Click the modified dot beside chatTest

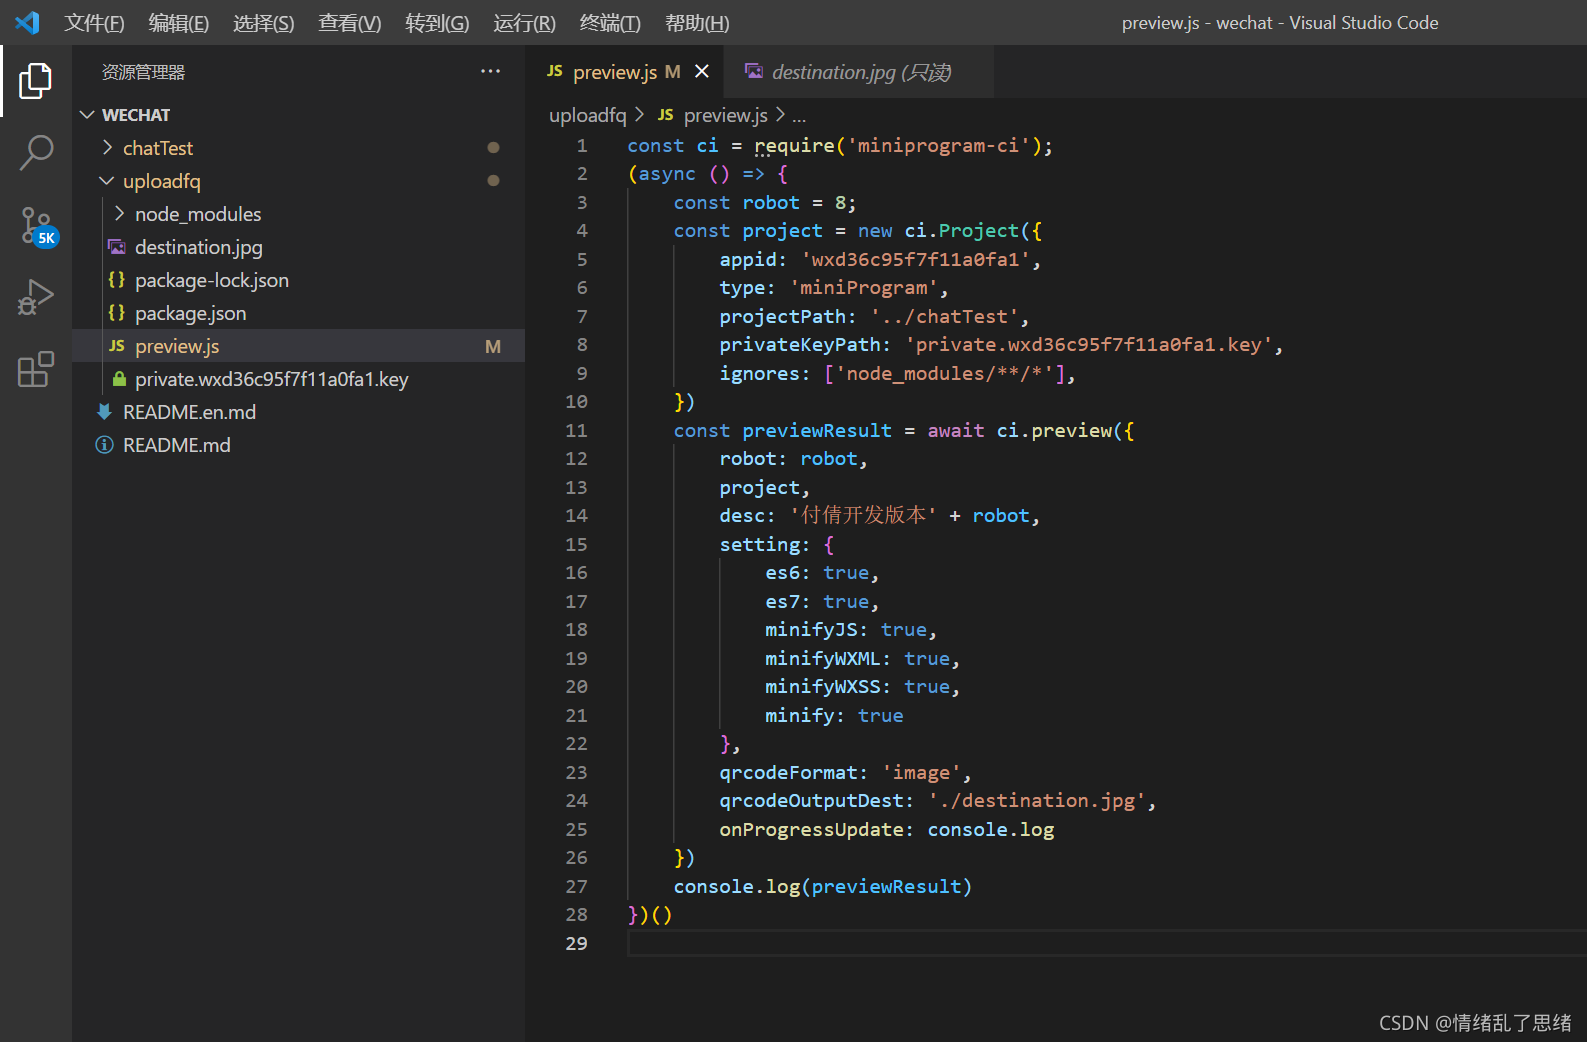click(x=493, y=148)
